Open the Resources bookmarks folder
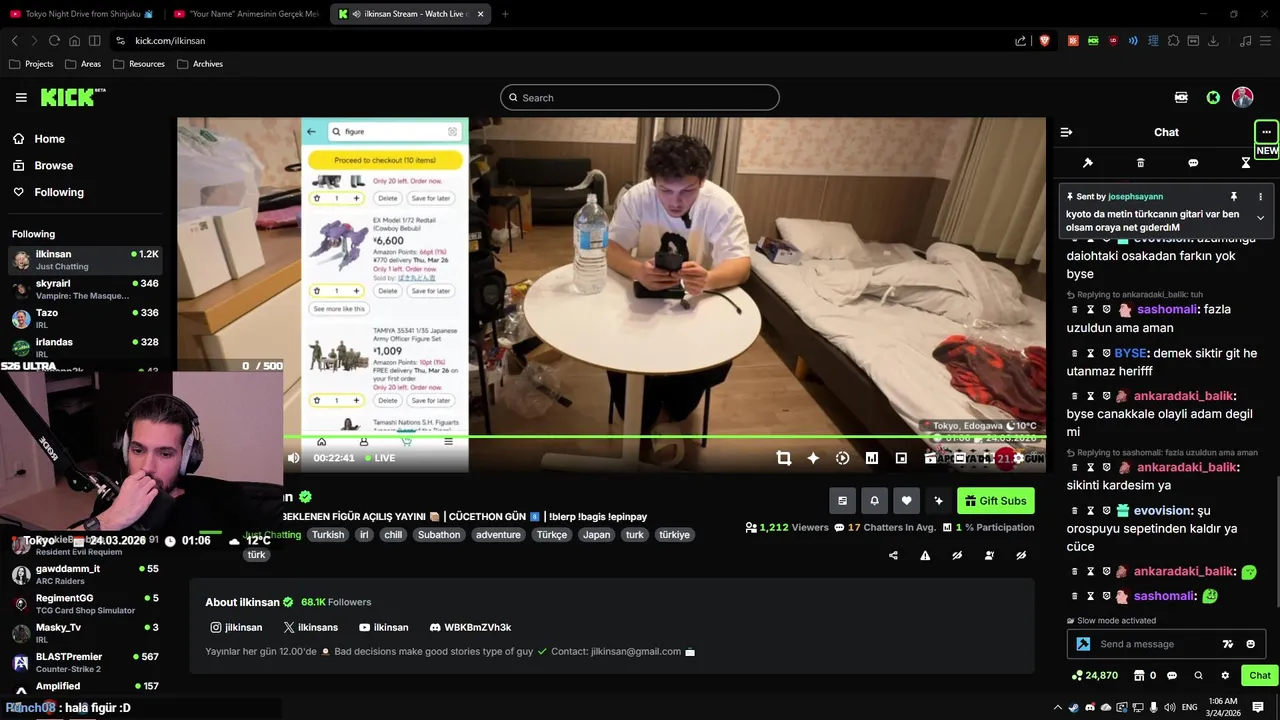 pyautogui.click(x=139, y=64)
